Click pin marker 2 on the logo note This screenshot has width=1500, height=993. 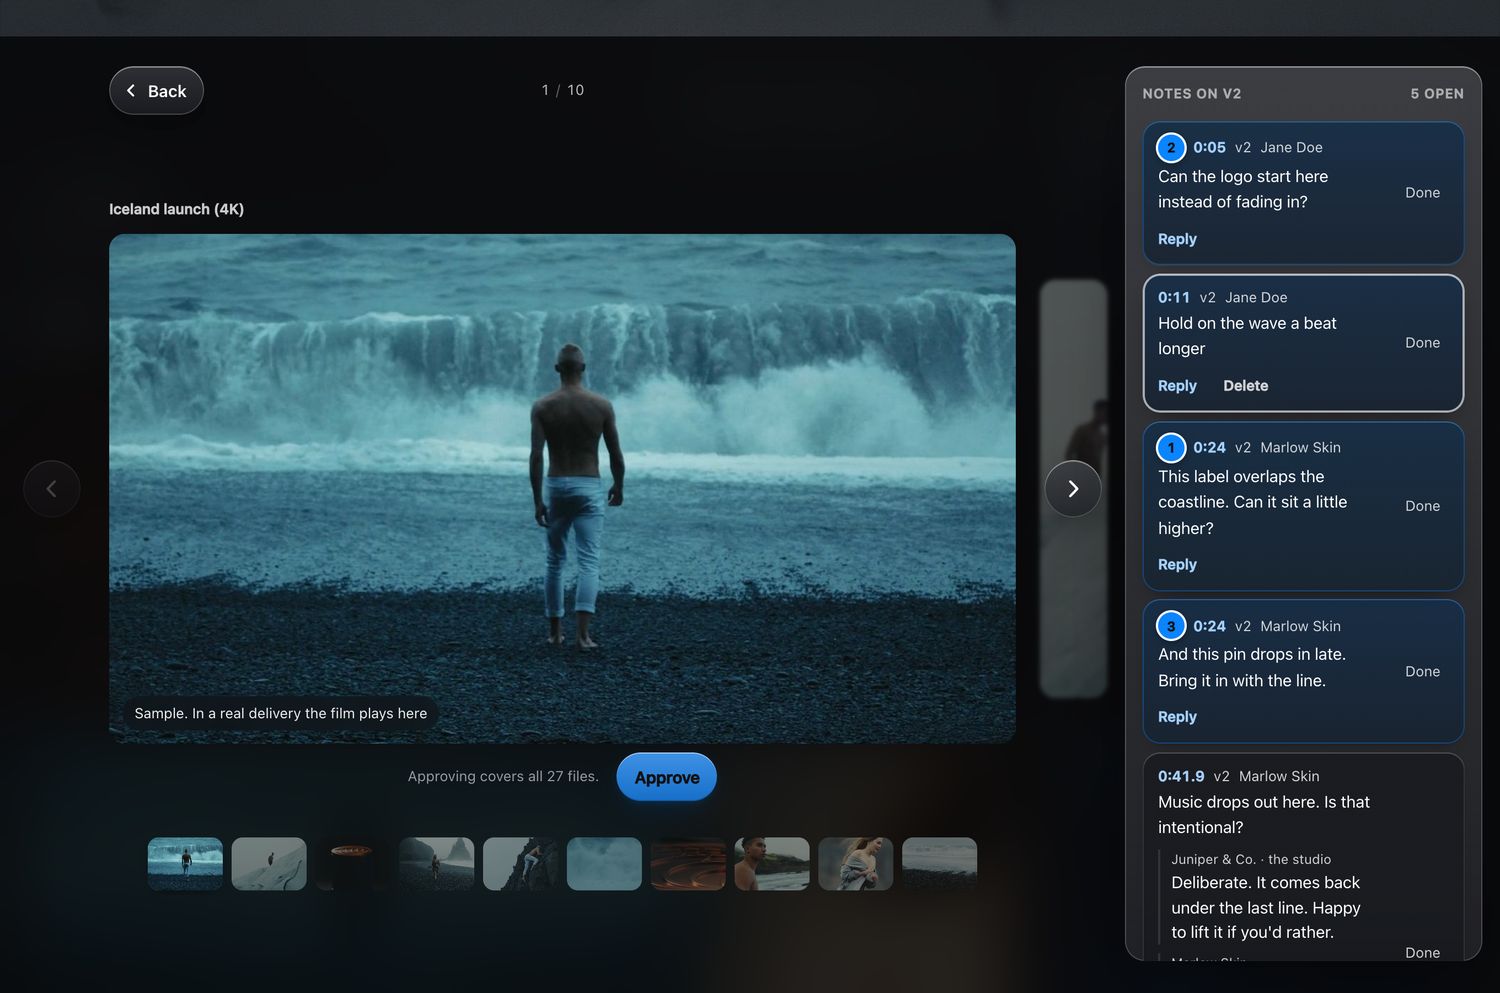pyautogui.click(x=1171, y=147)
